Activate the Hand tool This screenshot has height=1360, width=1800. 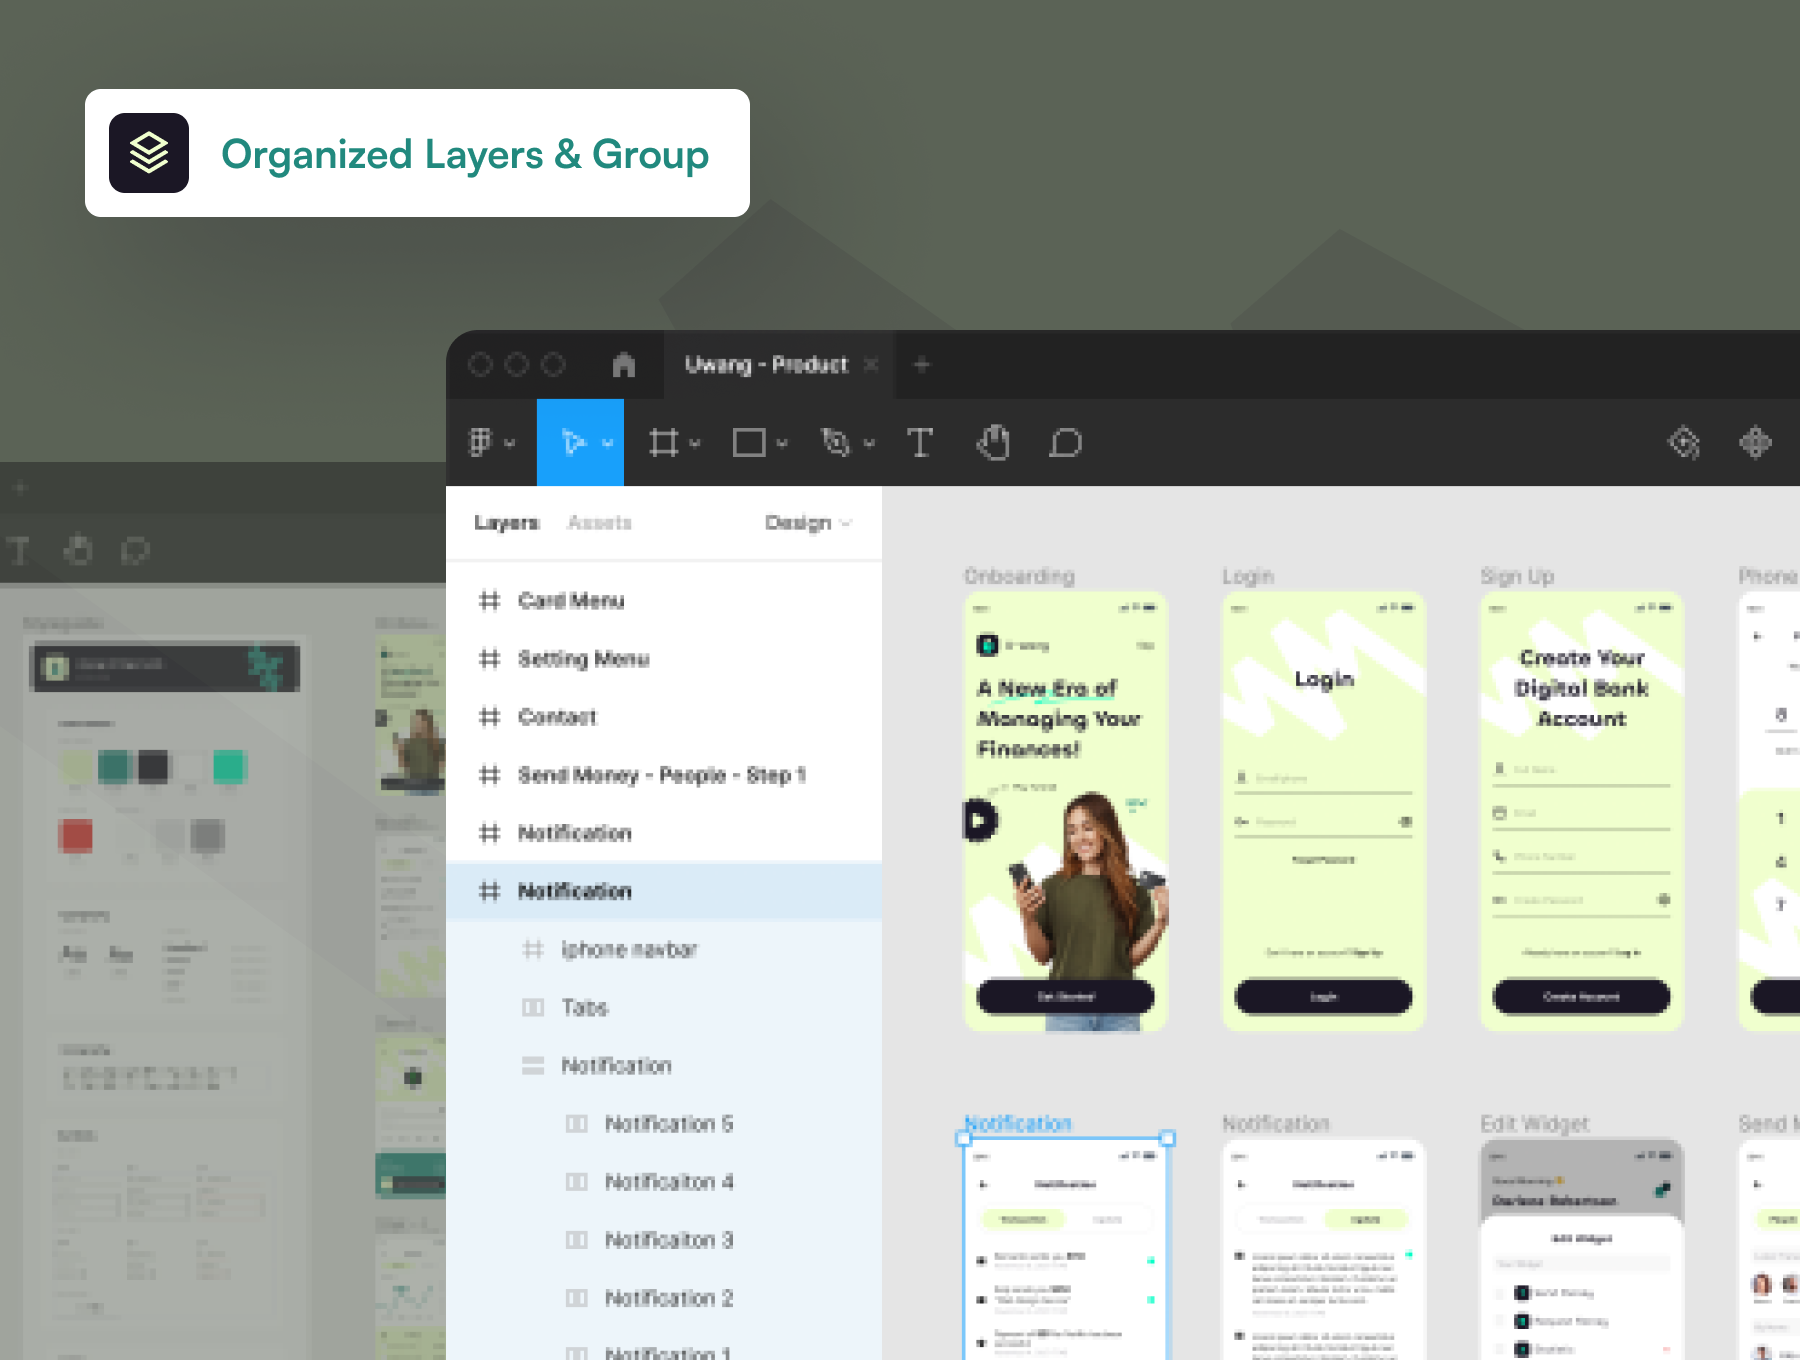(993, 442)
